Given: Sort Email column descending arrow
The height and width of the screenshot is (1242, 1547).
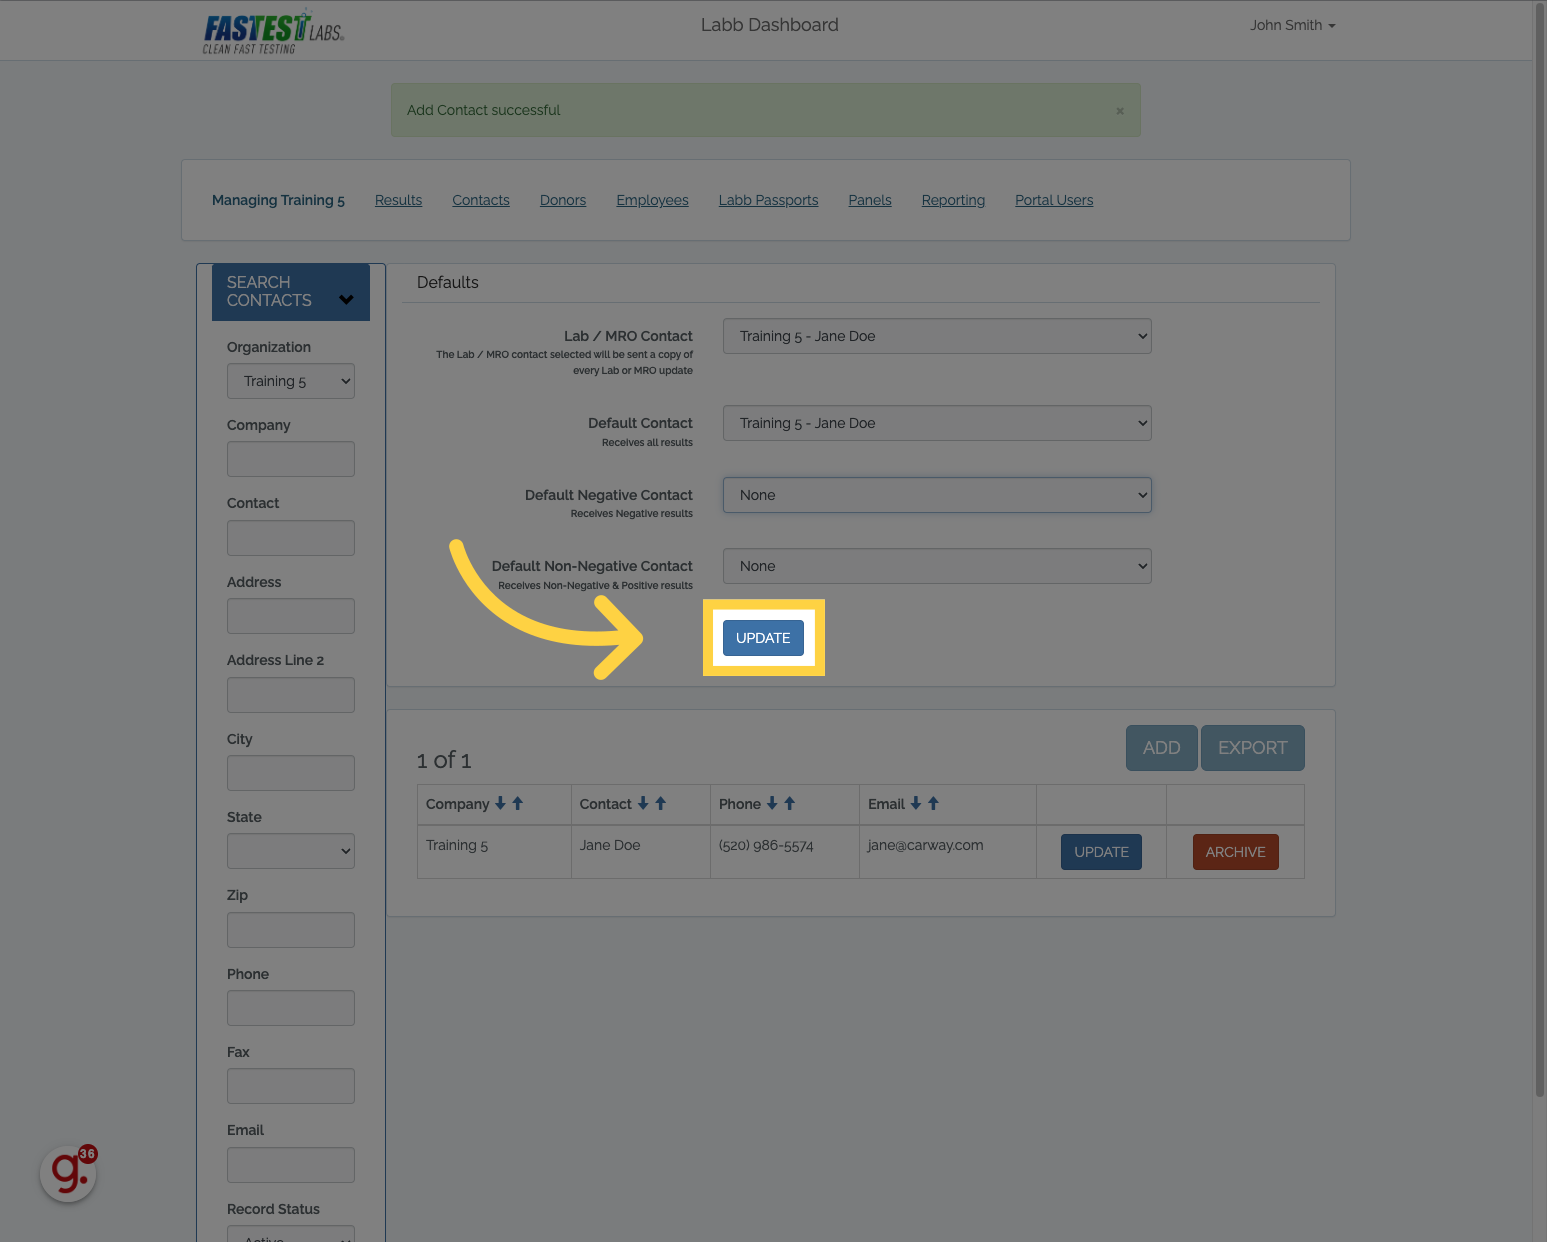Looking at the screenshot, I should [x=915, y=803].
